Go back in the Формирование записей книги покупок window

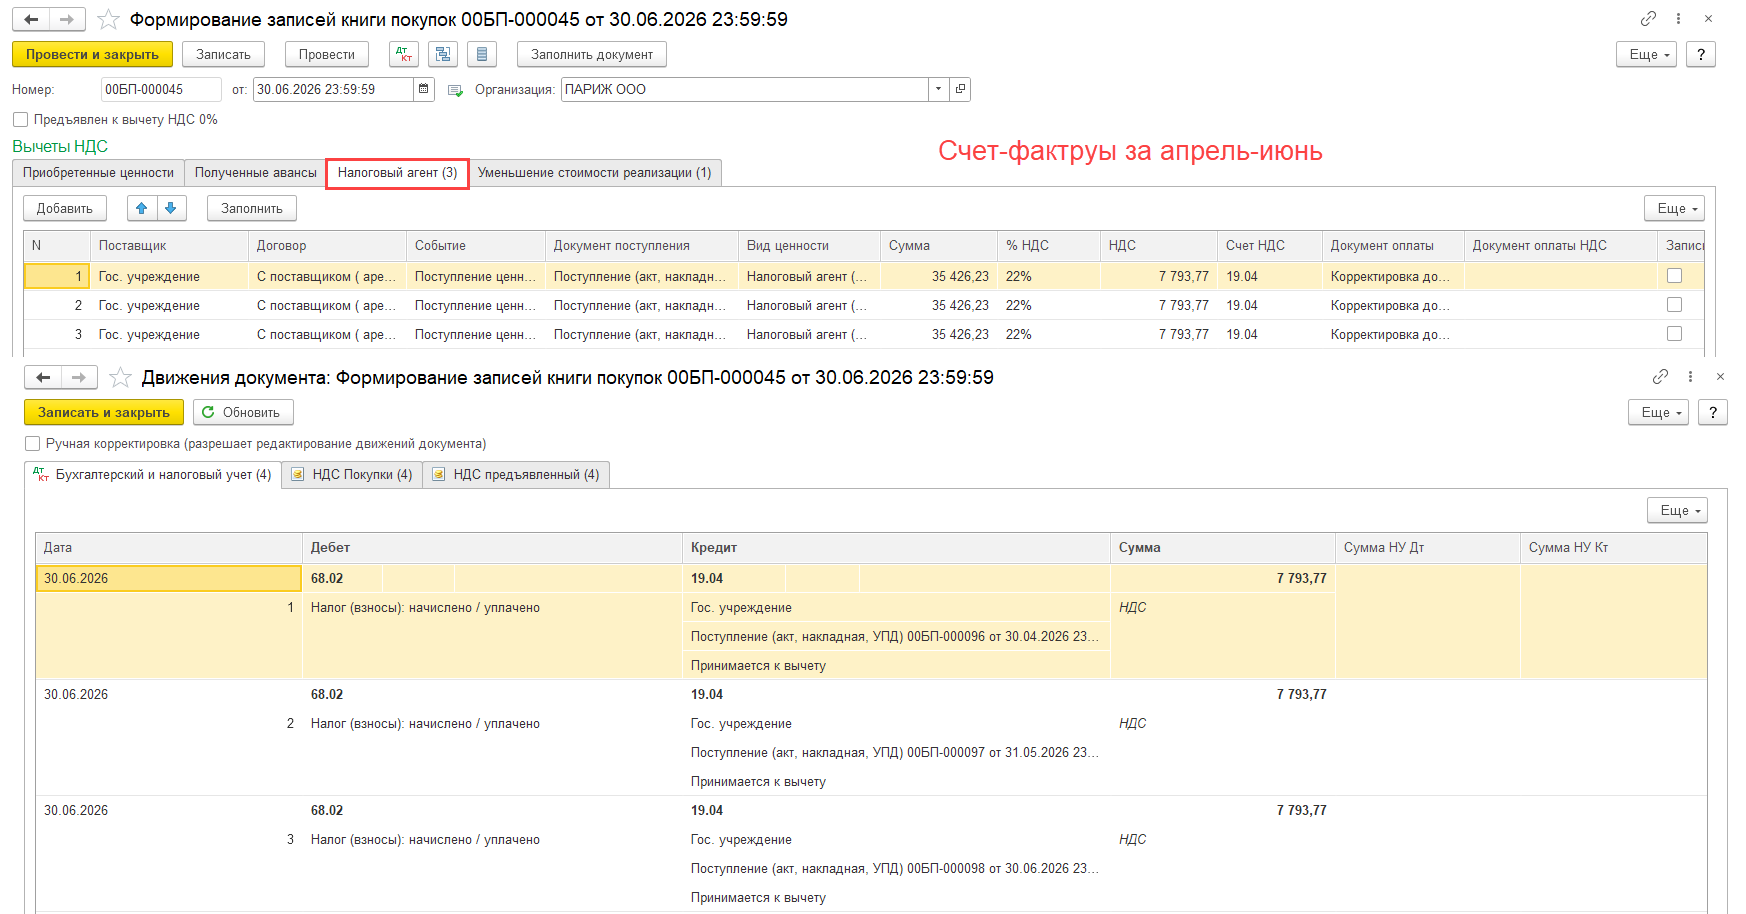click(x=31, y=19)
